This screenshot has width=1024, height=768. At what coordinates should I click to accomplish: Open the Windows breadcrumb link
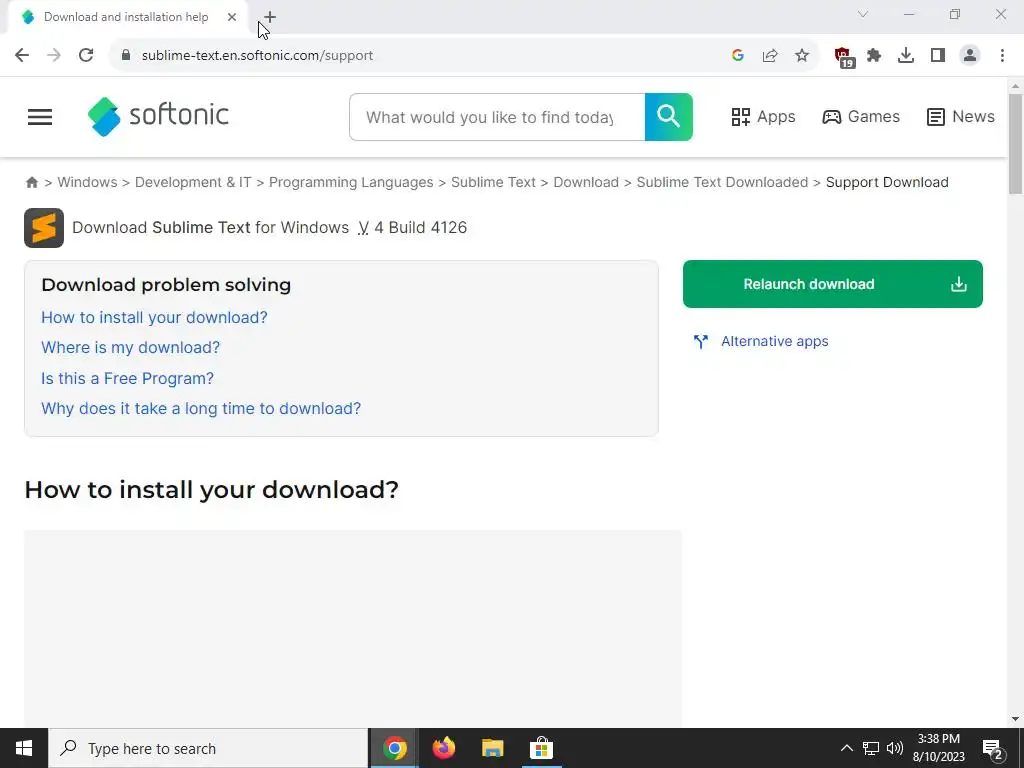(x=88, y=182)
